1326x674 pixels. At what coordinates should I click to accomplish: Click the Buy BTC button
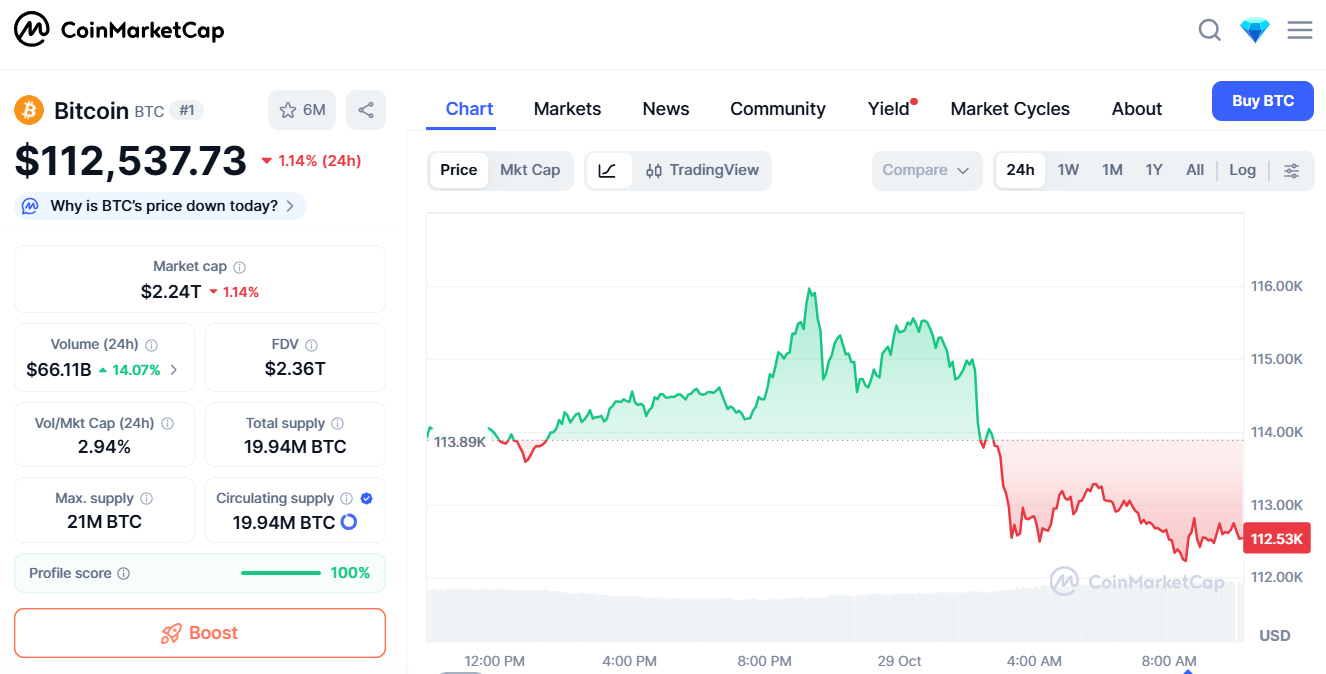click(1262, 100)
